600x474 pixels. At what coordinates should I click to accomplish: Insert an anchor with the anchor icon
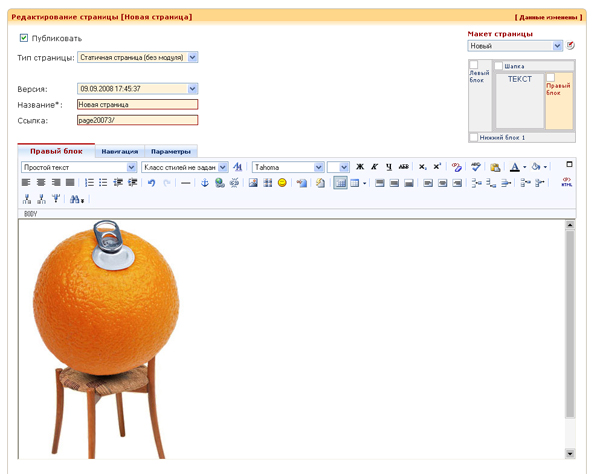point(205,183)
